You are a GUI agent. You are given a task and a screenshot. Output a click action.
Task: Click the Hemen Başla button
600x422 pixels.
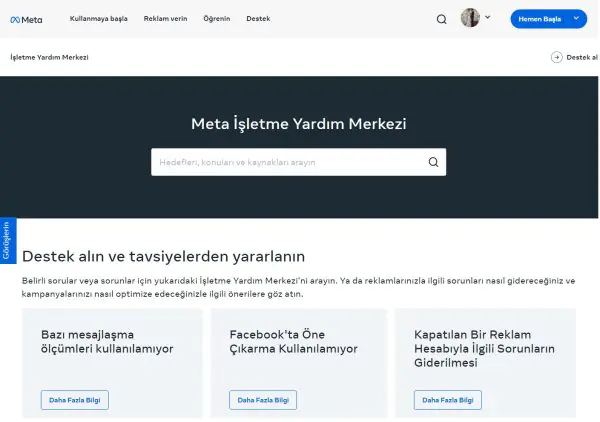tap(548, 19)
